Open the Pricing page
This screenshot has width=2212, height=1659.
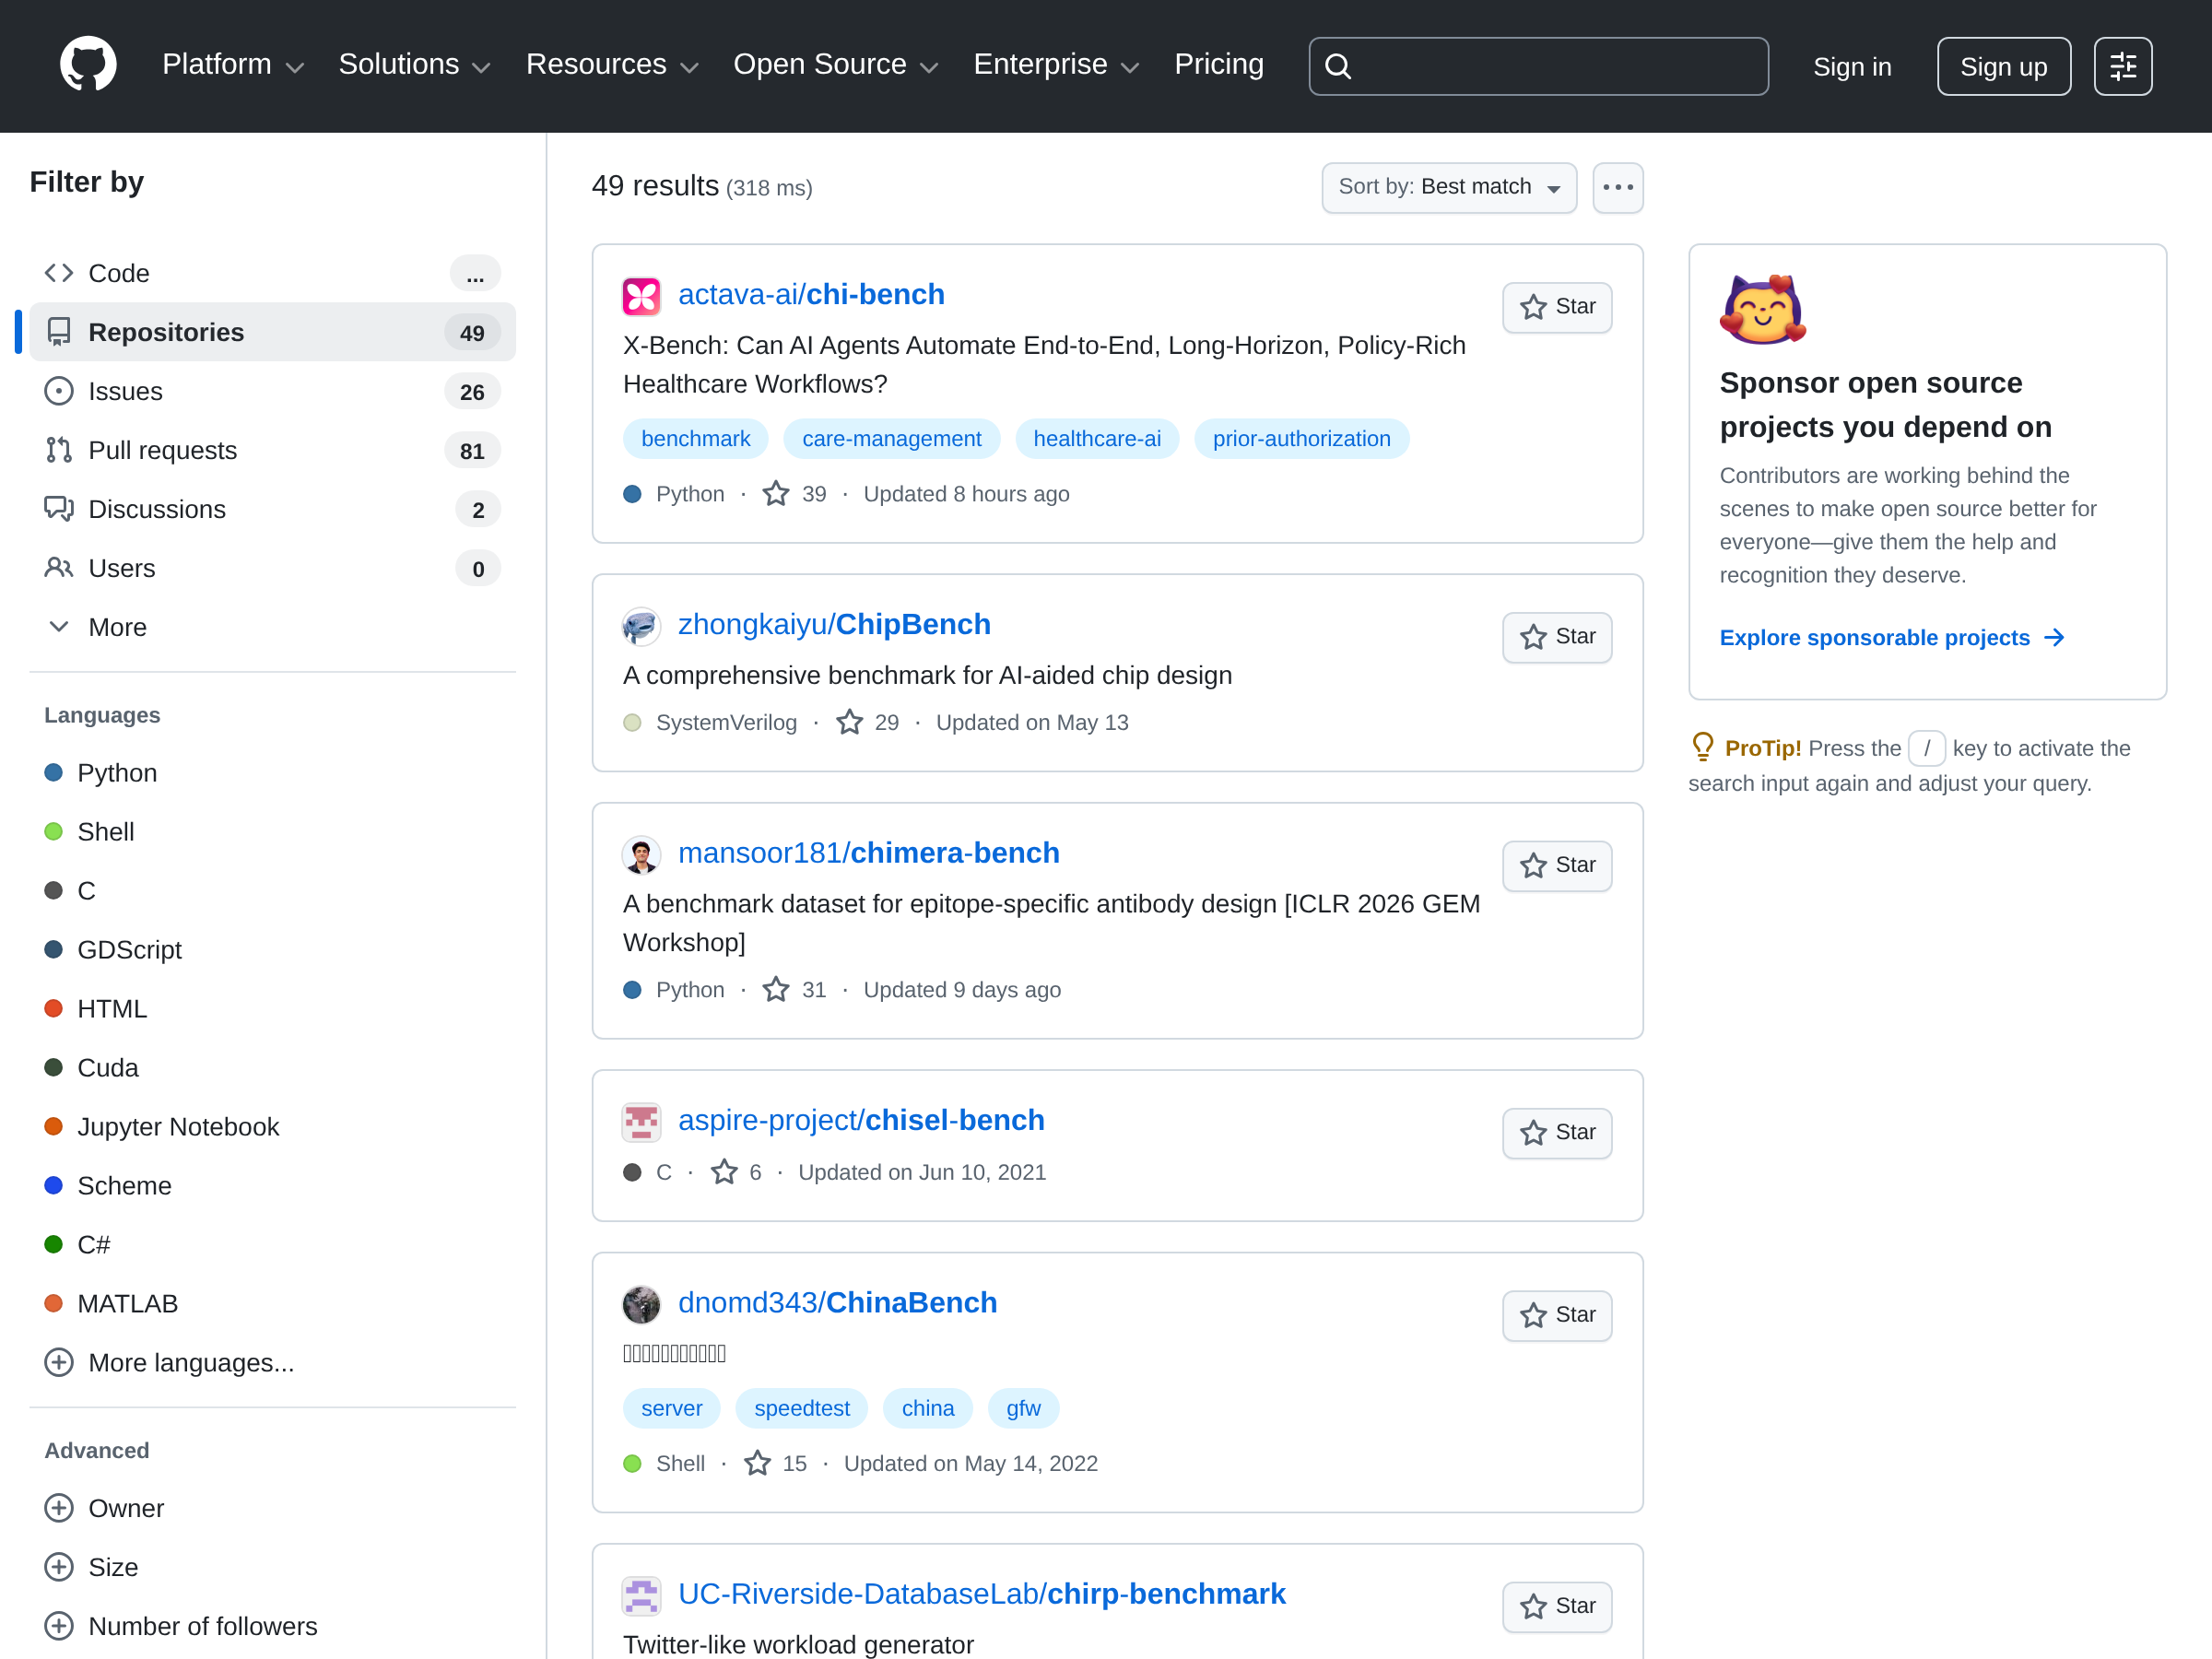1219,65
